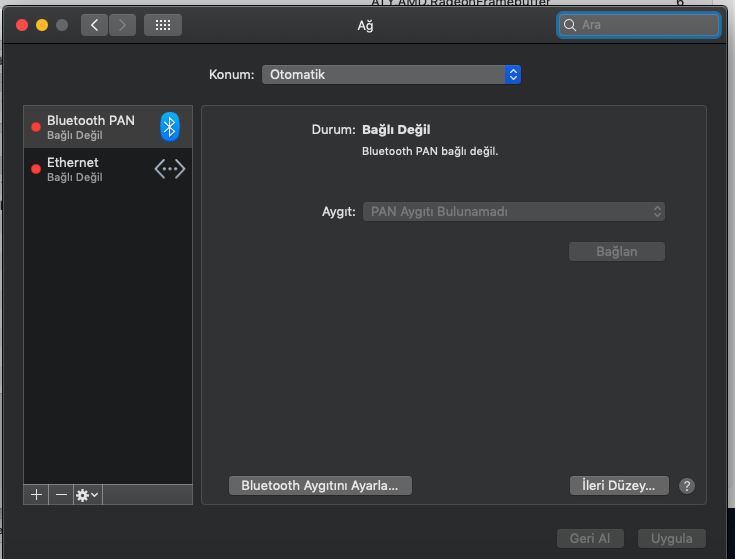Viewport: 735px width, 559px height.
Task: Click the Uygula apply button
Action: pos(671,538)
